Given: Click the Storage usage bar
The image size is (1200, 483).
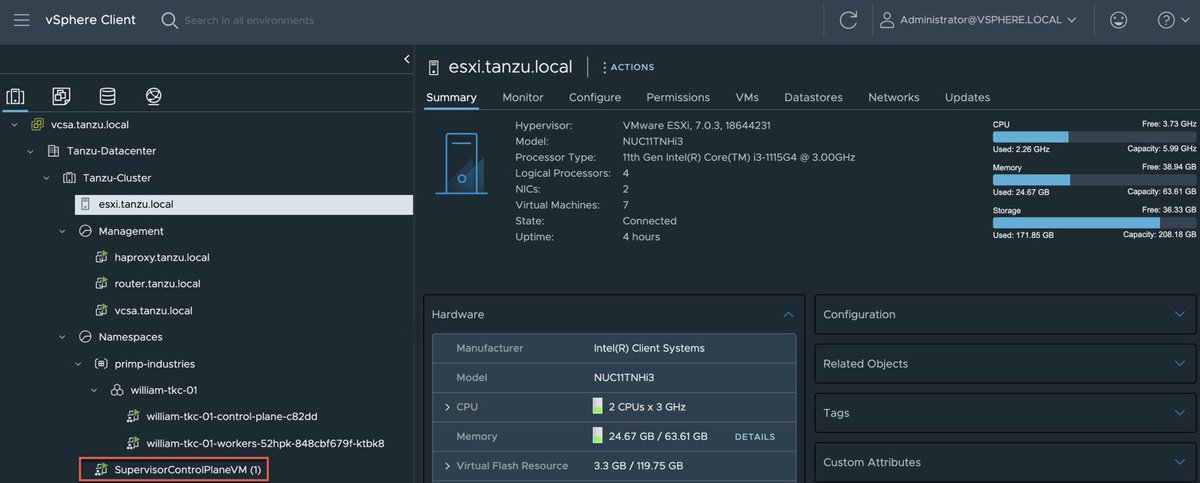Looking at the screenshot, I should pos(1094,223).
